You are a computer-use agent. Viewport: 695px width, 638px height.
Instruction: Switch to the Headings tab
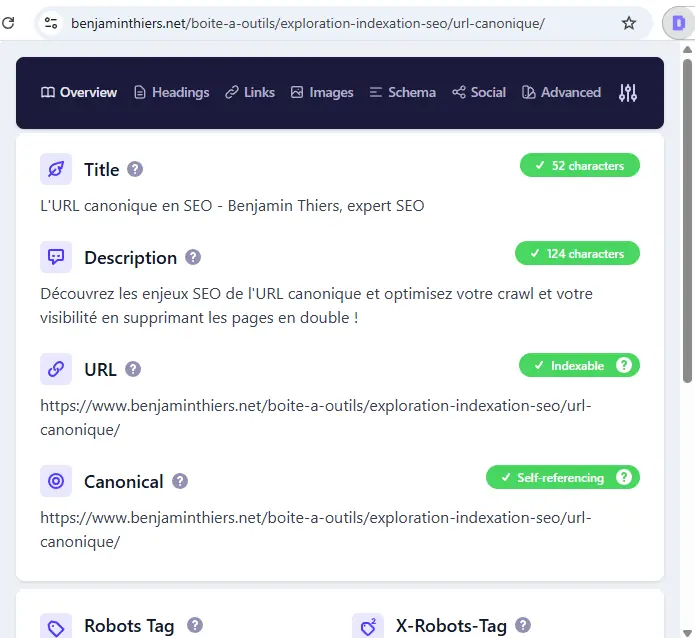171,93
